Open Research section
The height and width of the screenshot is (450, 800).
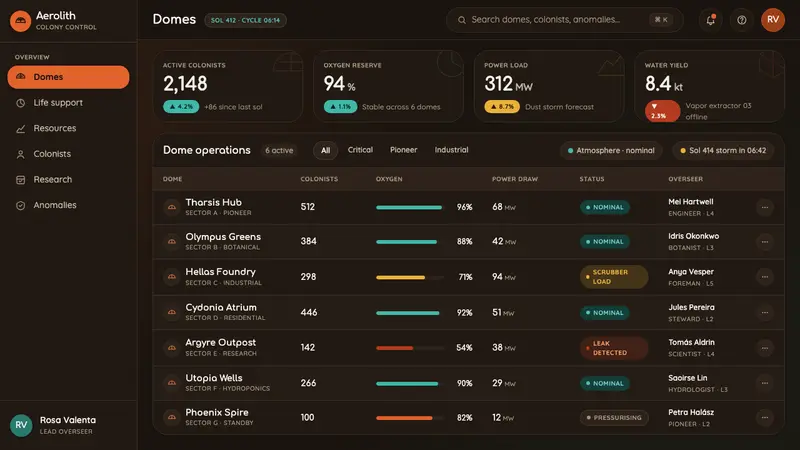click(68, 180)
